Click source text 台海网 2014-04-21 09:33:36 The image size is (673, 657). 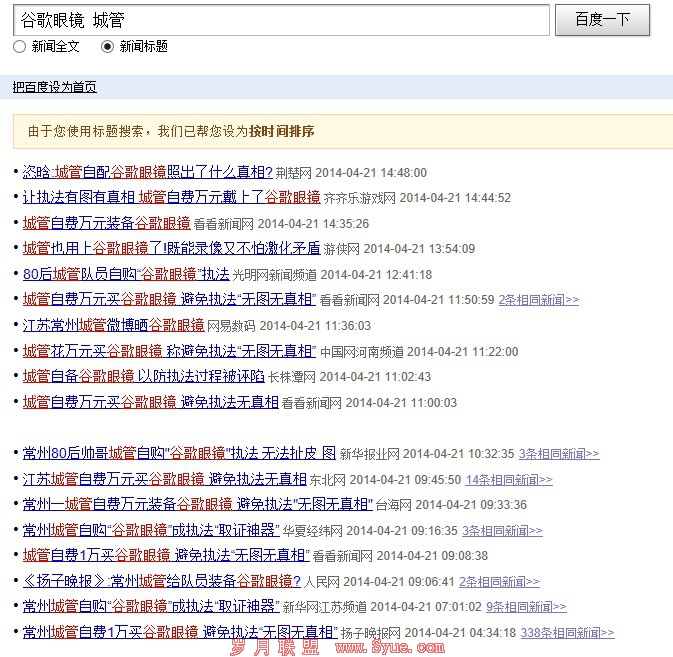[x=451, y=505]
